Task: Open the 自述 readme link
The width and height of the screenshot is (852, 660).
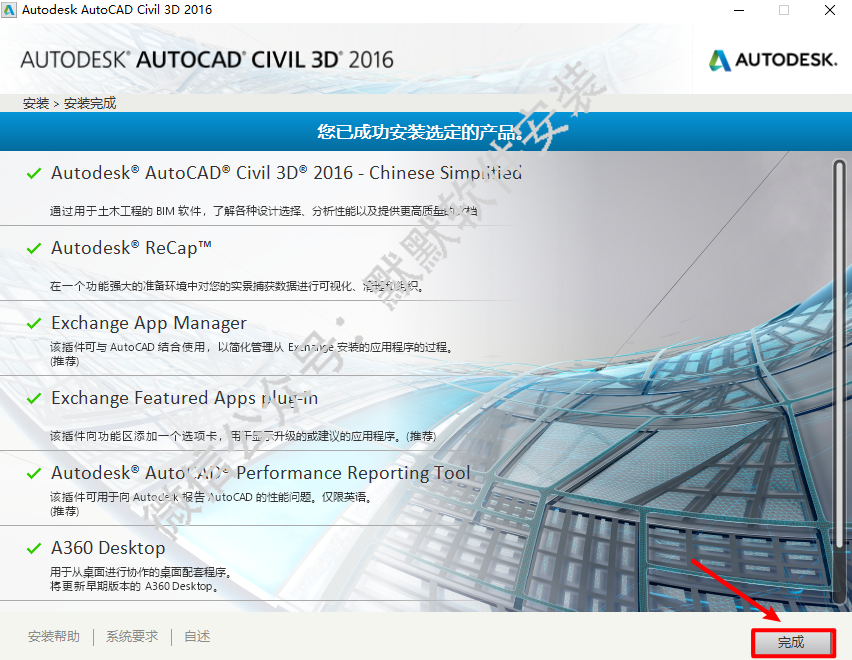Action: tap(197, 636)
